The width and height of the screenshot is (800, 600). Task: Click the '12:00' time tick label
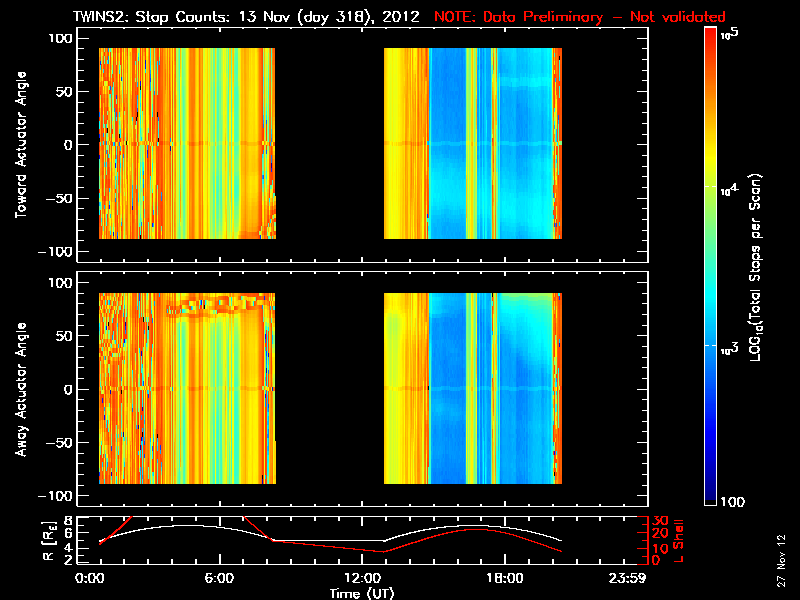362,579
